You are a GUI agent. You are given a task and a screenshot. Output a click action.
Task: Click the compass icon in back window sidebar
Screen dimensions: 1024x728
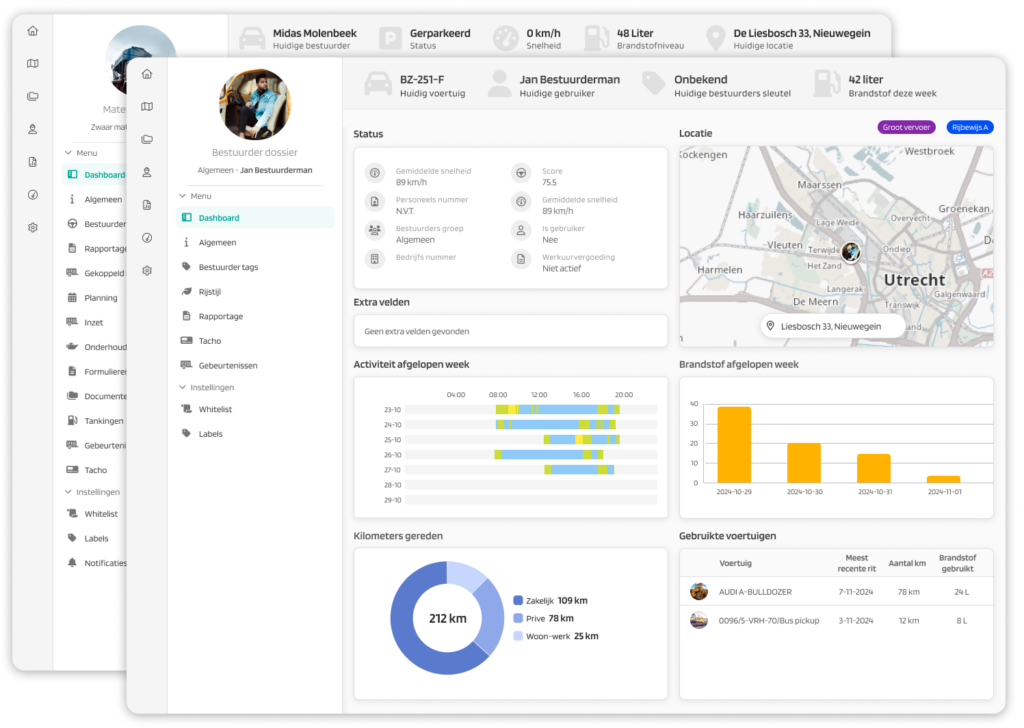33,195
